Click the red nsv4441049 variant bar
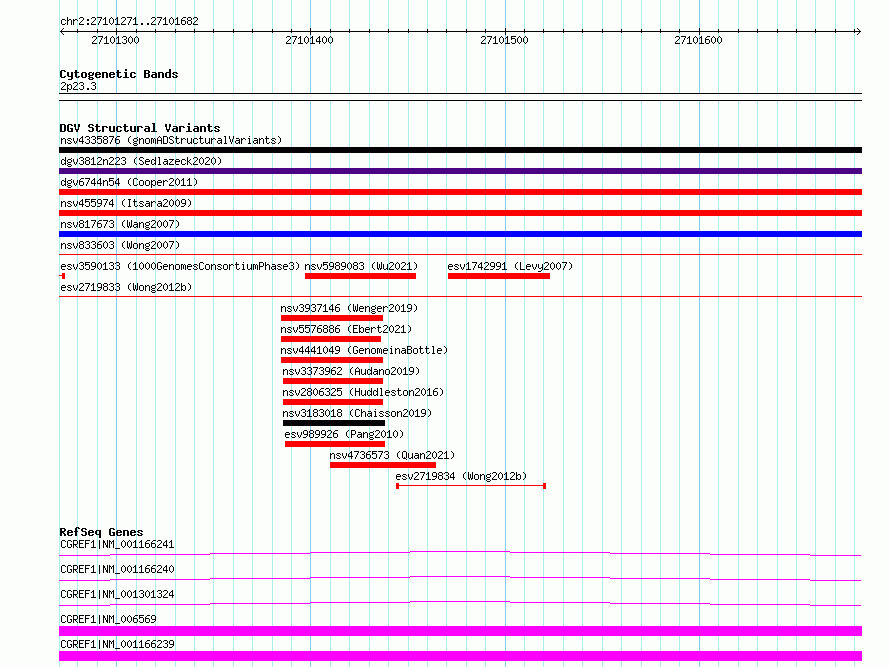Screen dimensions: 890x667 pyautogui.click(x=332, y=360)
